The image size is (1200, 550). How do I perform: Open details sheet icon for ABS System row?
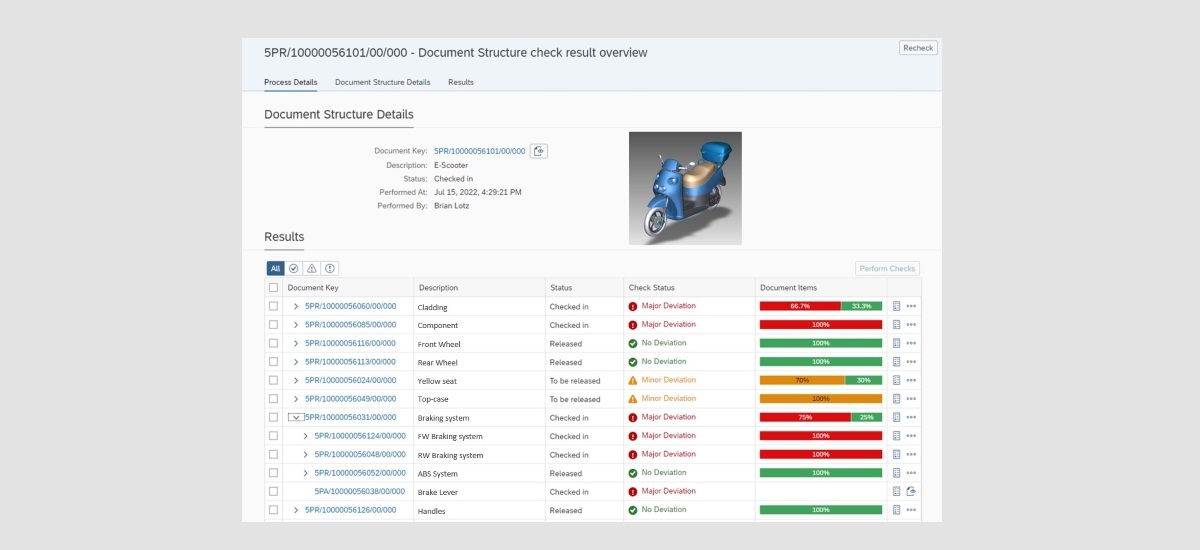pos(897,473)
